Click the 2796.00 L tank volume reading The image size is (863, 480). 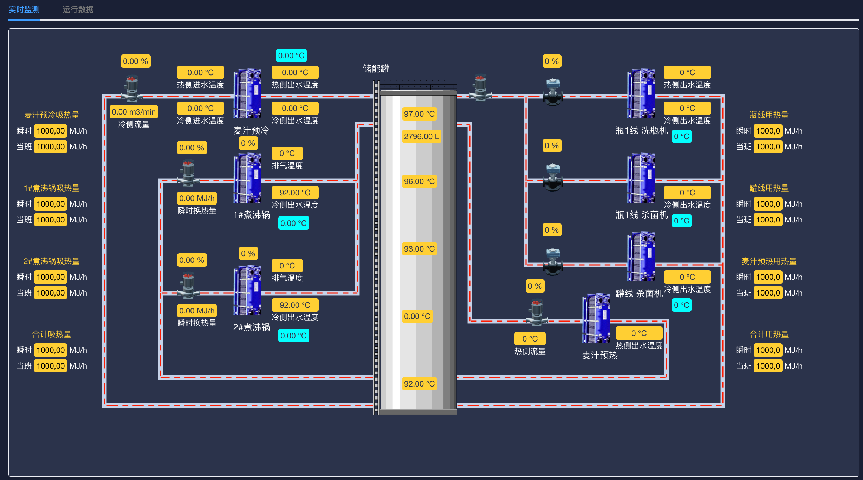click(x=421, y=136)
